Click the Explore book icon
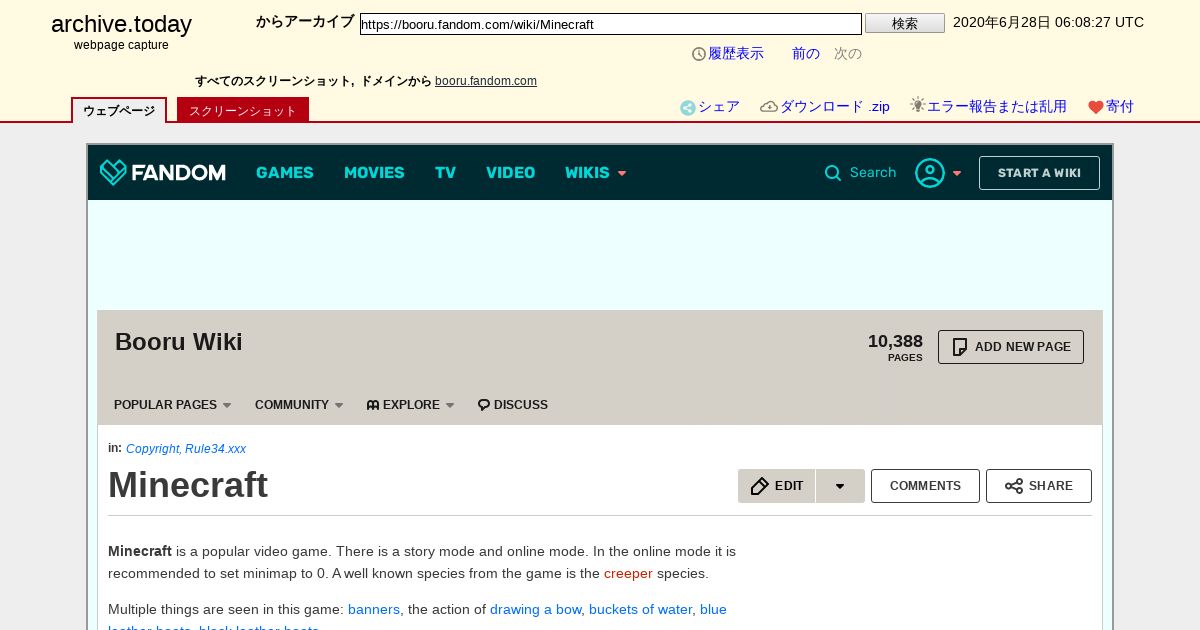 click(x=373, y=405)
